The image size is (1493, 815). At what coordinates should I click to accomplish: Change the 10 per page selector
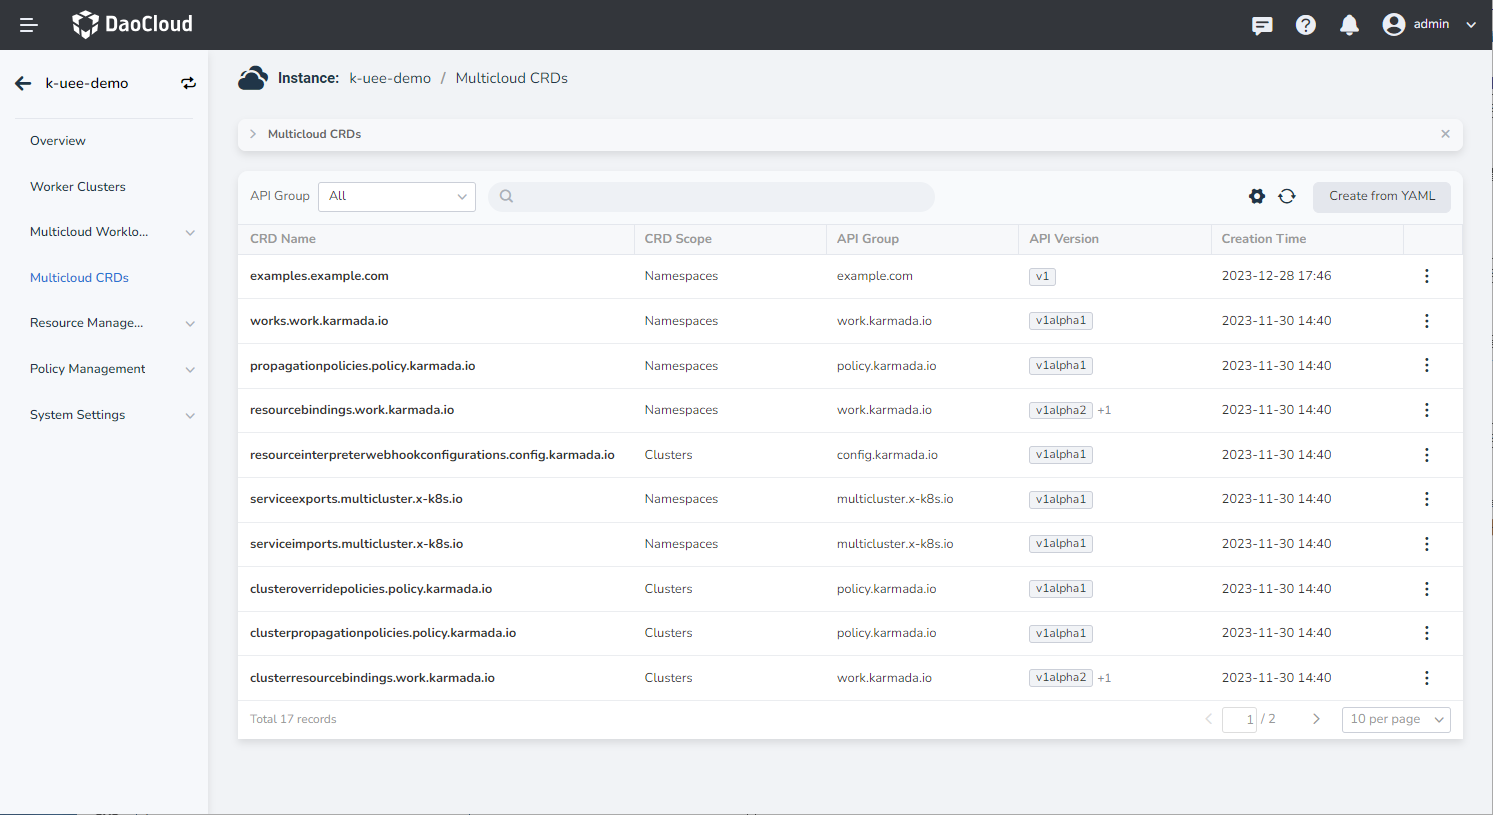[x=1395, y=719]
